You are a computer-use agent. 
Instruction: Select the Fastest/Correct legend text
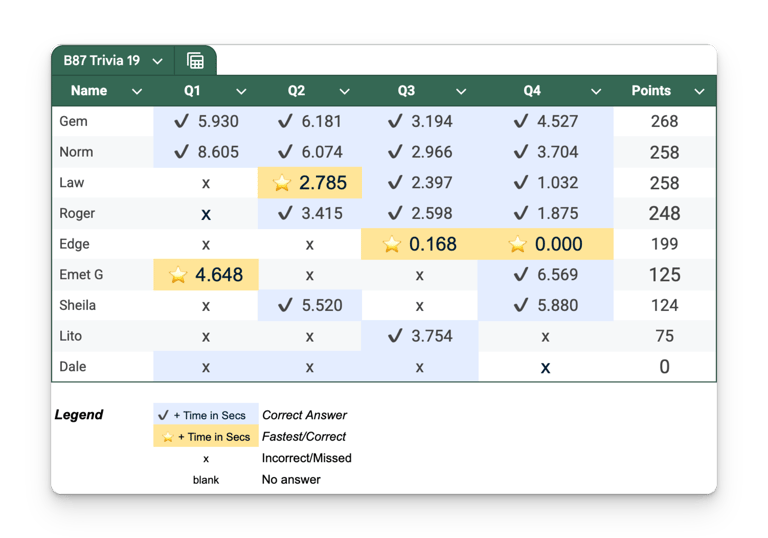click(304, 436)
